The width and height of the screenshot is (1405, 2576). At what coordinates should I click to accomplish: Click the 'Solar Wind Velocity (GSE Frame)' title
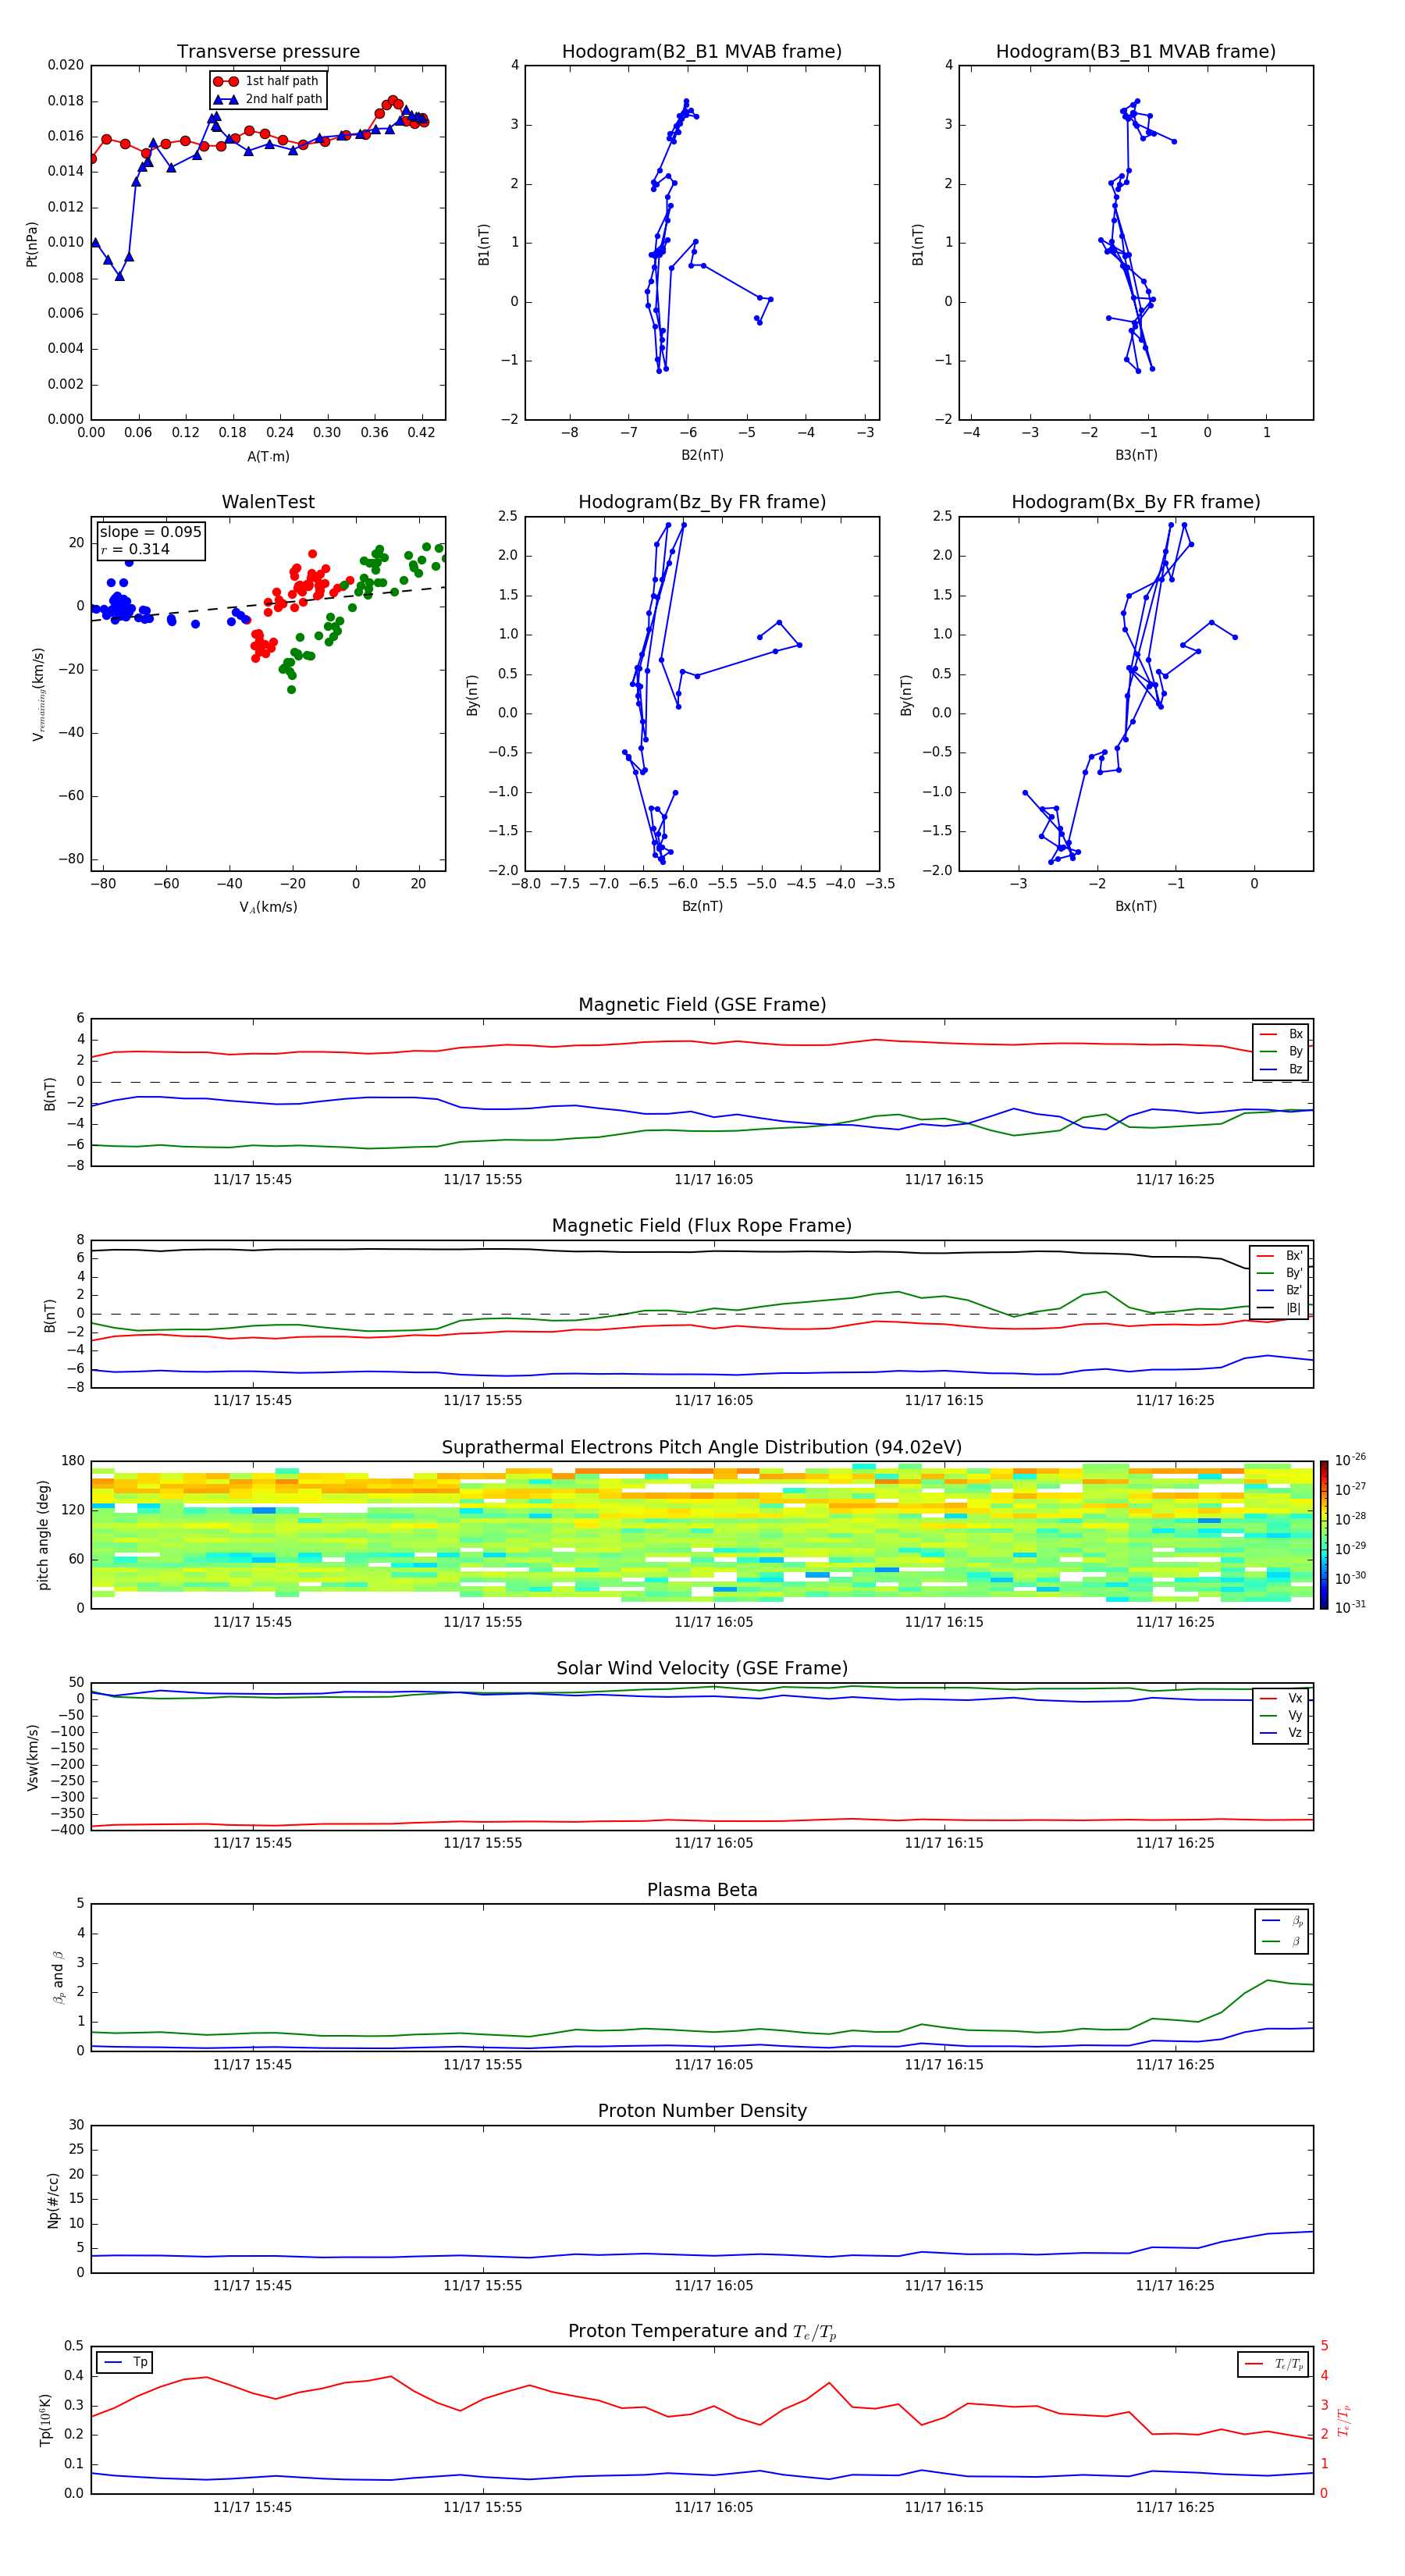(x=702, y=1669)
